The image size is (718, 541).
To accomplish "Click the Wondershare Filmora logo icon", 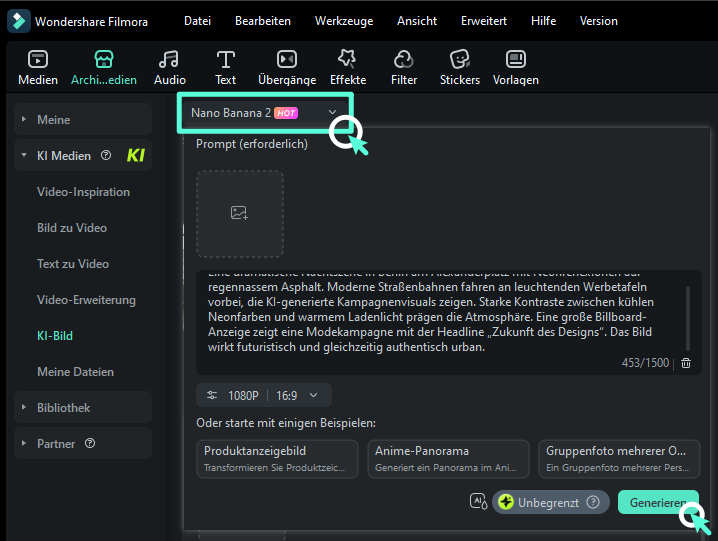I will coord(19,21).
